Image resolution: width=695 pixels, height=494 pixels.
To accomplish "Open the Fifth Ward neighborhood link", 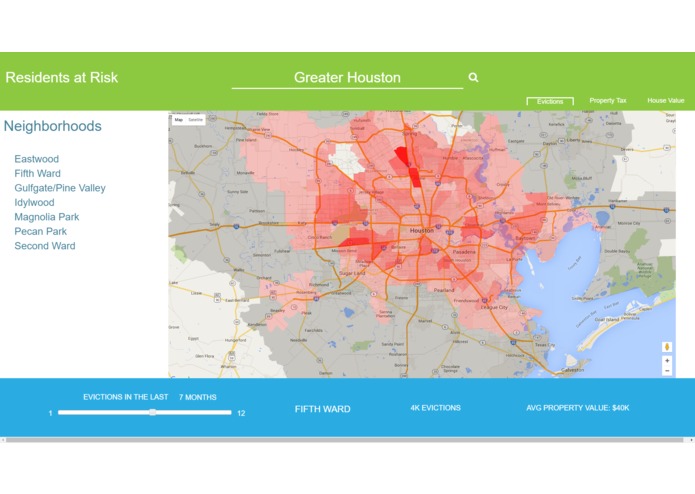I will tap(37, 174).
